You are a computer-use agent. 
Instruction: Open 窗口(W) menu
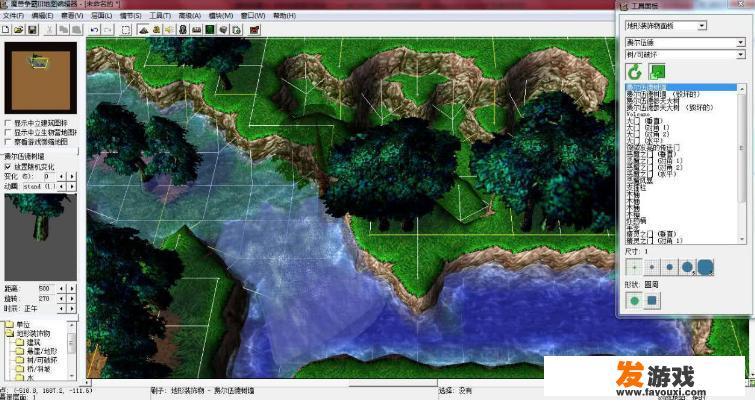point(253,16)
